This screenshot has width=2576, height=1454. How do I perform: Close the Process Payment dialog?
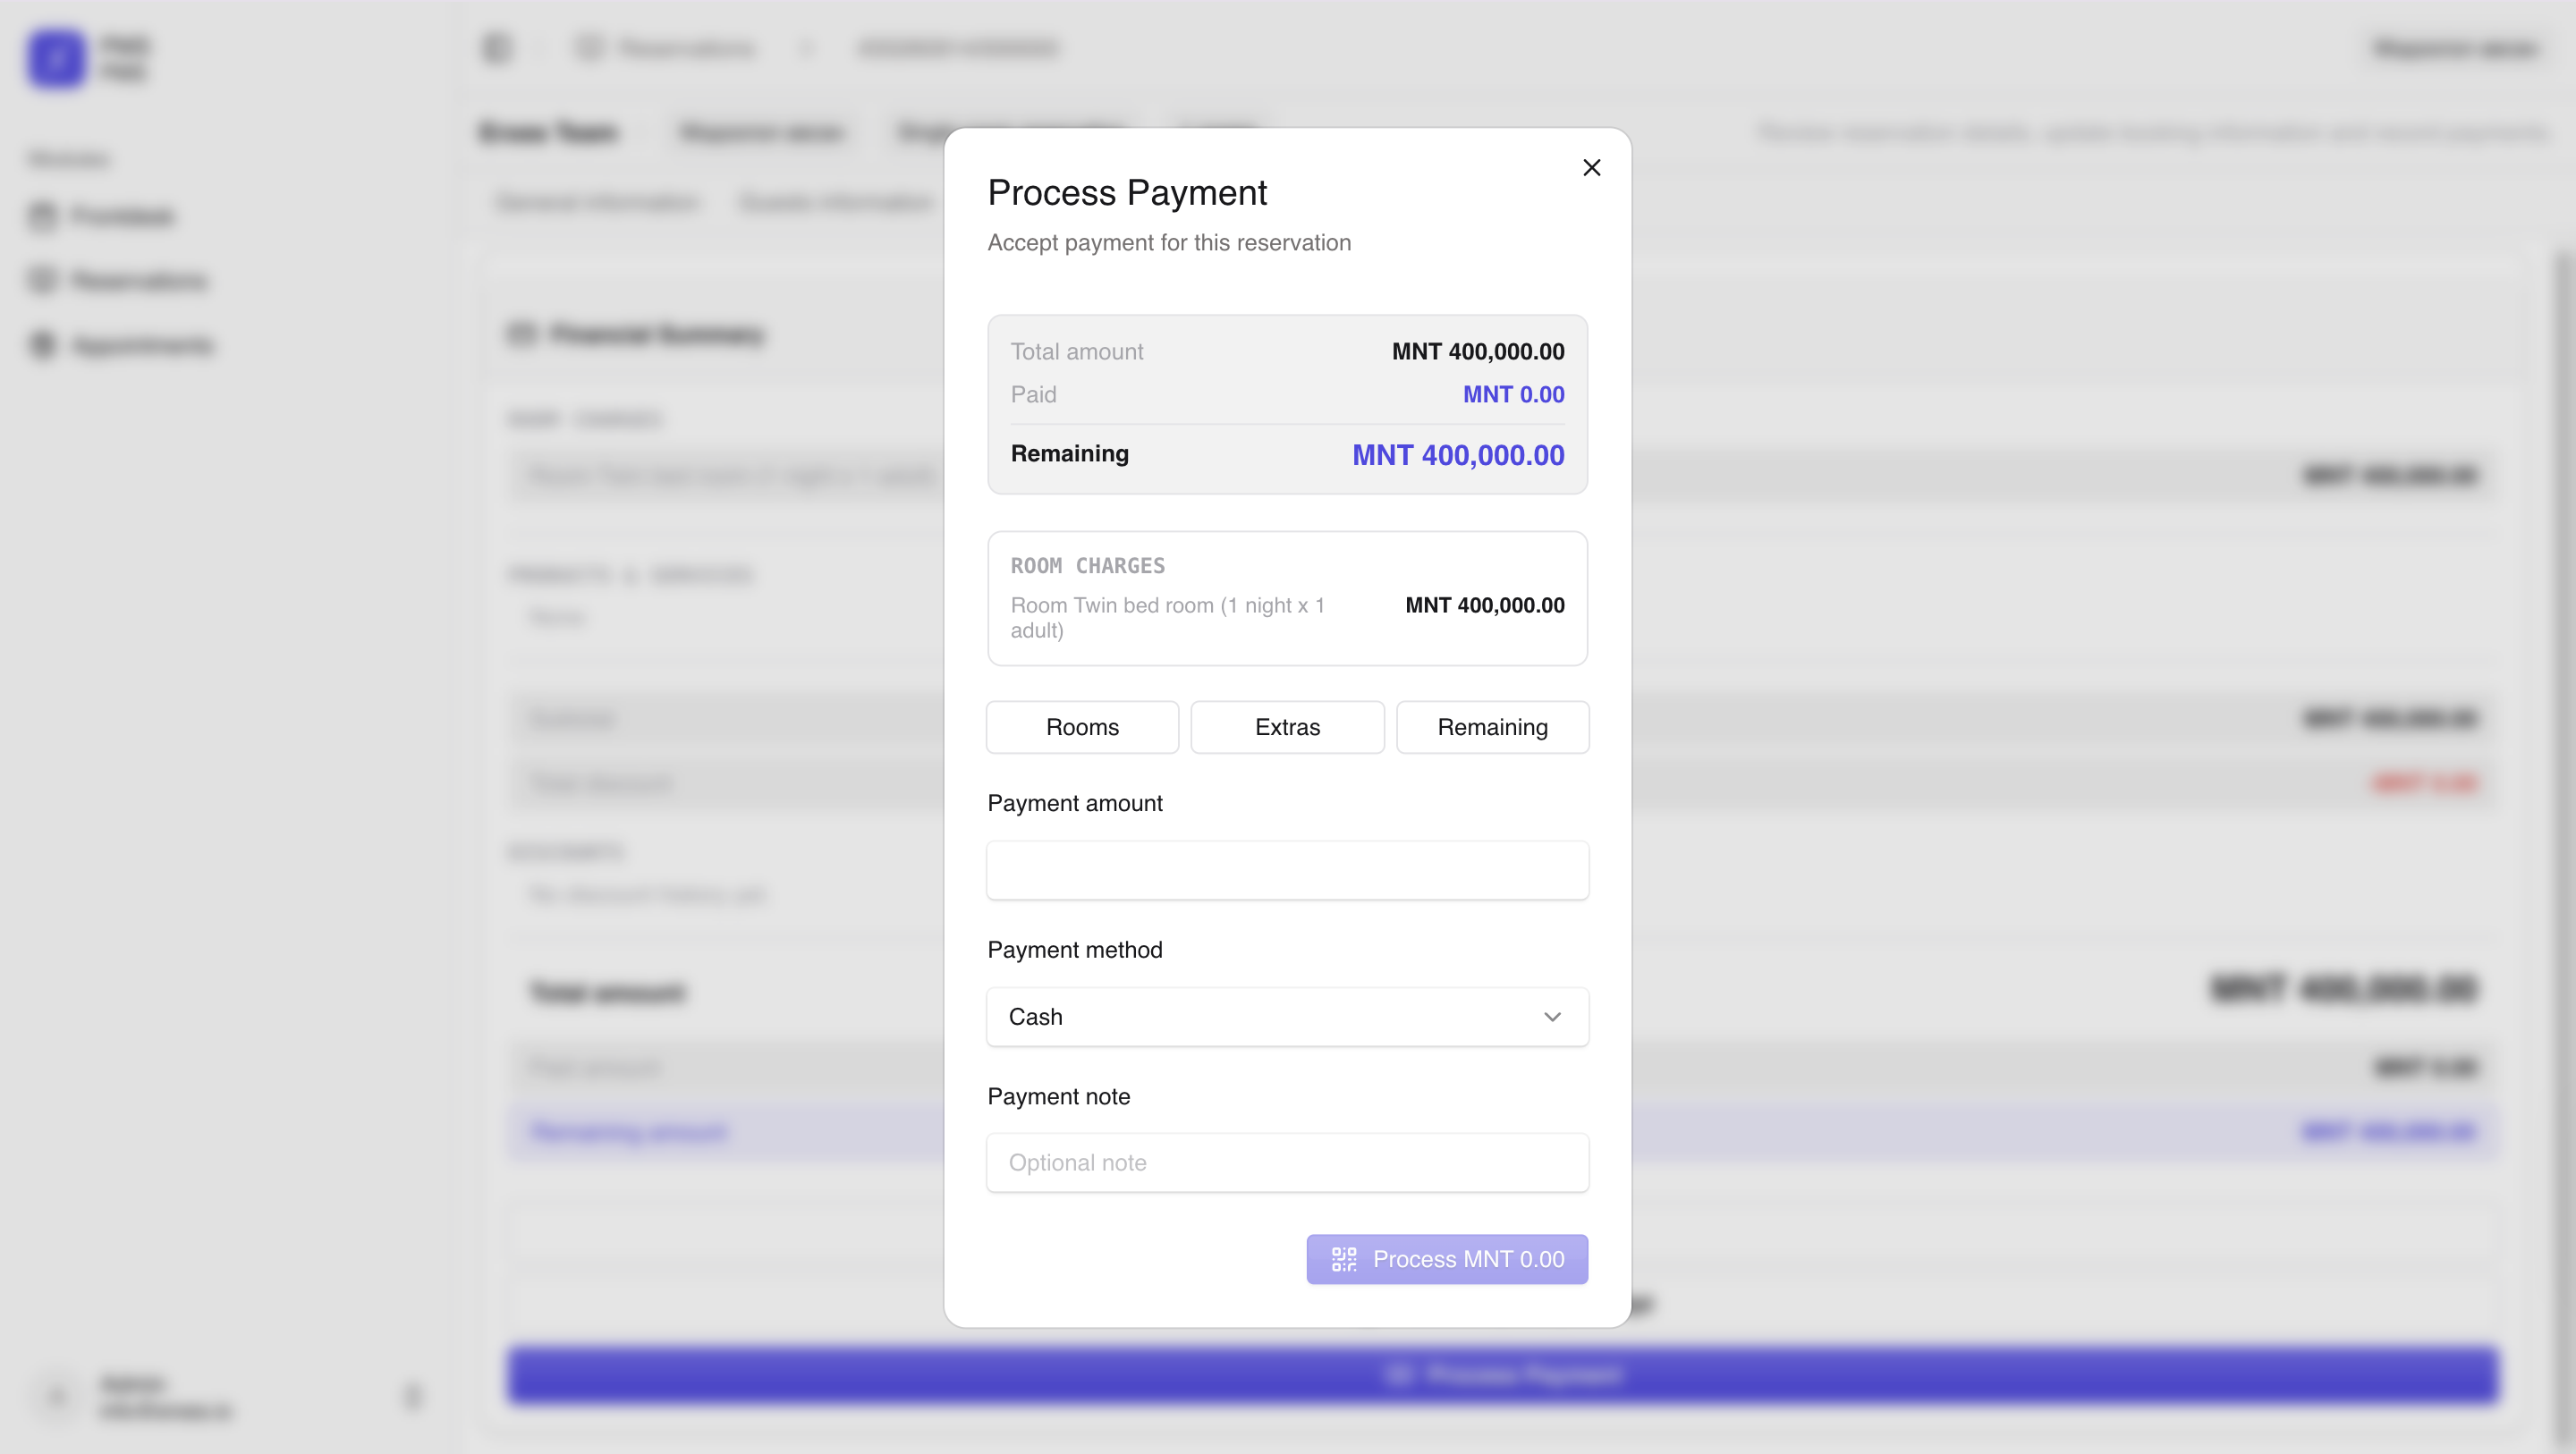(1592, 168)
